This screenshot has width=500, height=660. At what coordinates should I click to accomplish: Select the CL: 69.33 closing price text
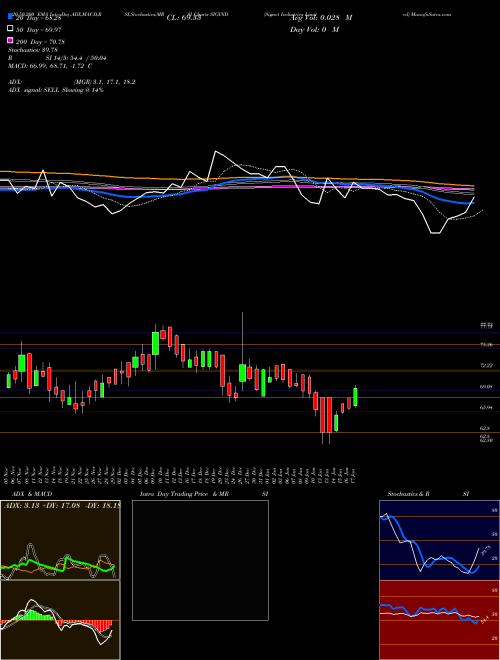tap(184, 18)
